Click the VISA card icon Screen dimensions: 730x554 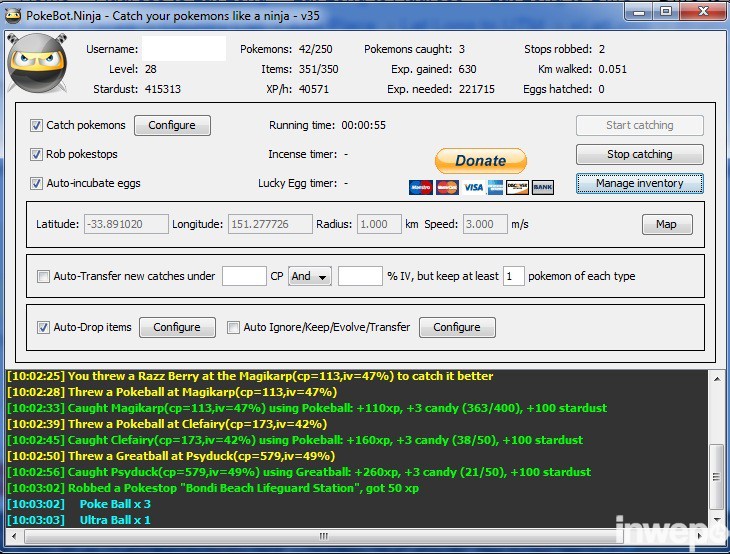pyautogui.click(x=473, y=187)
